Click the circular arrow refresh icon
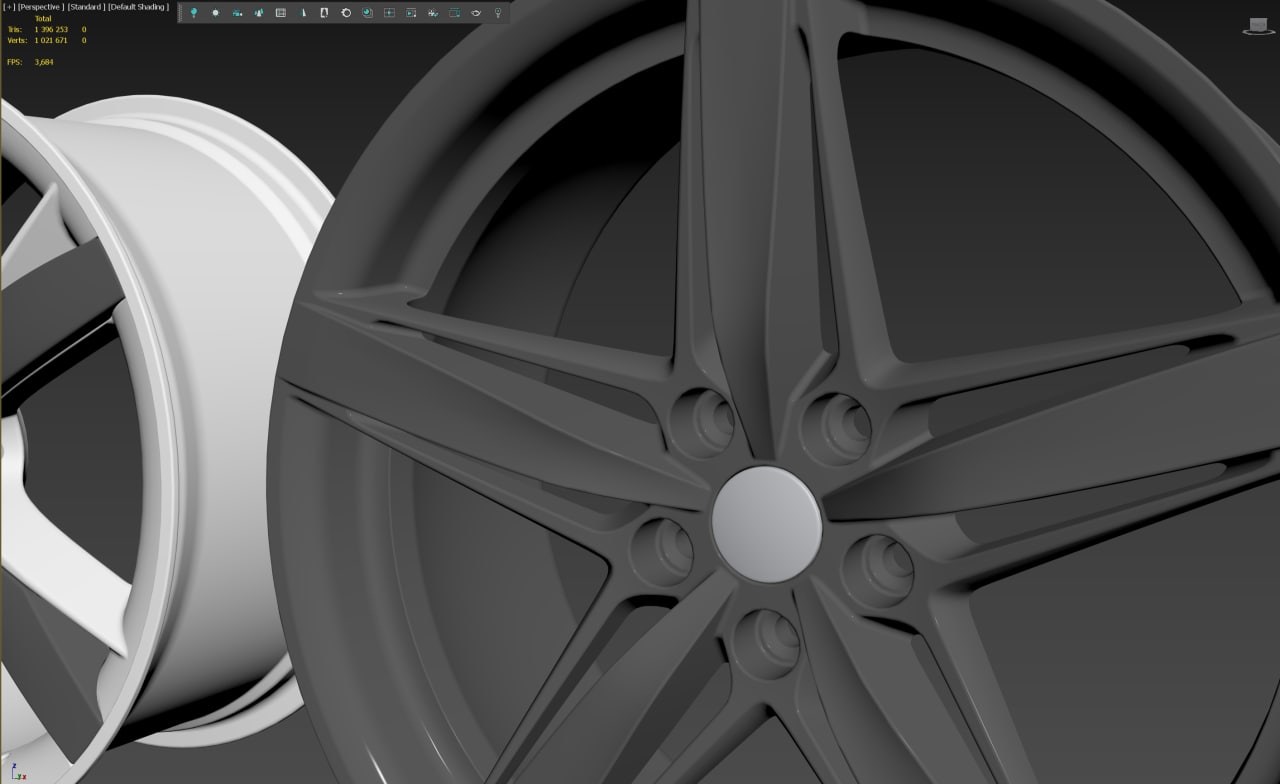The width and height of the screenshot is (1280, 784). click(x=346, y=13)
